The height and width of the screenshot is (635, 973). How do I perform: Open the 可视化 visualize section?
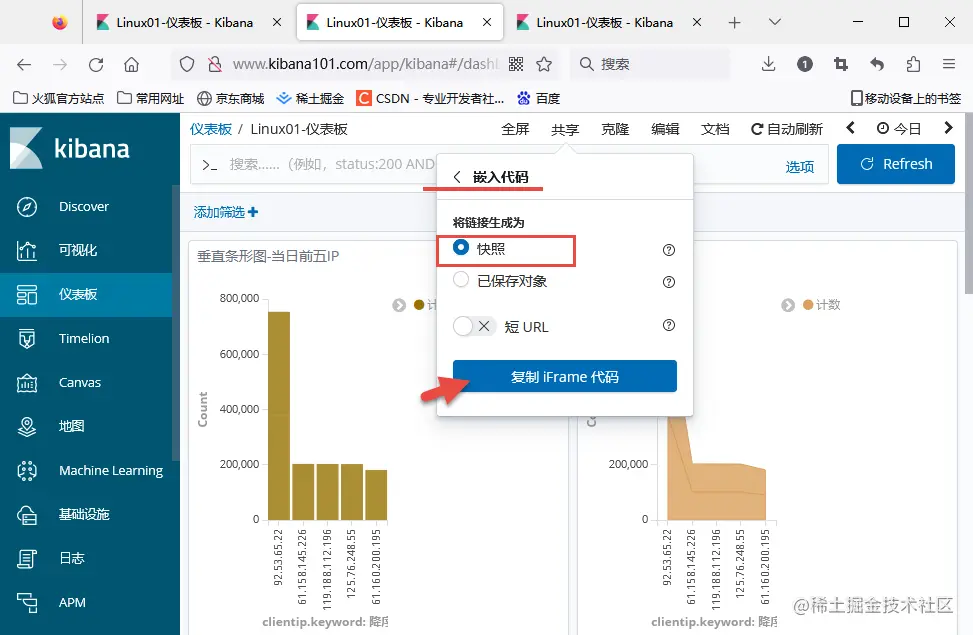tap(78, 250)
